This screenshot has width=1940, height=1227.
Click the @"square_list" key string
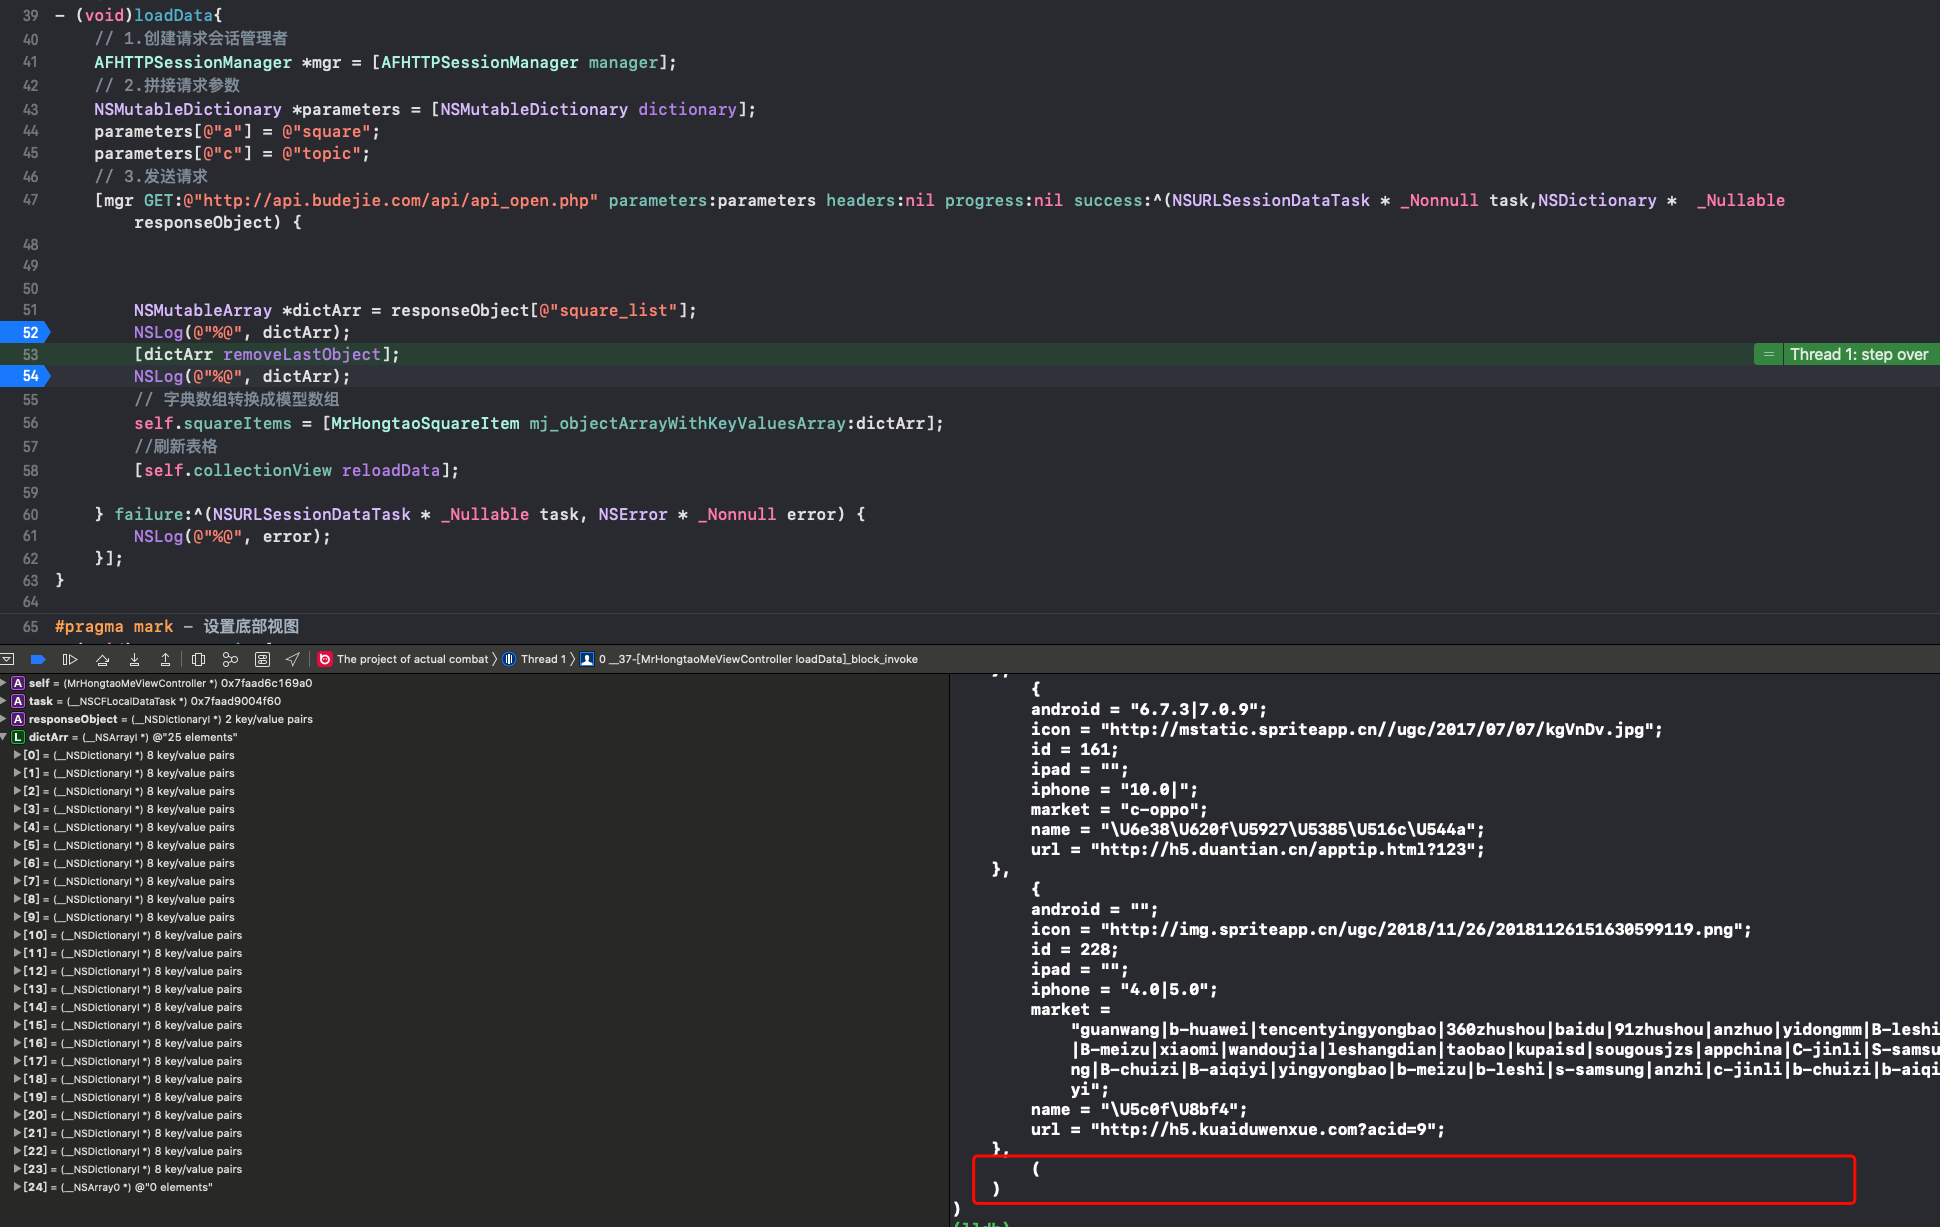point(609,310)
